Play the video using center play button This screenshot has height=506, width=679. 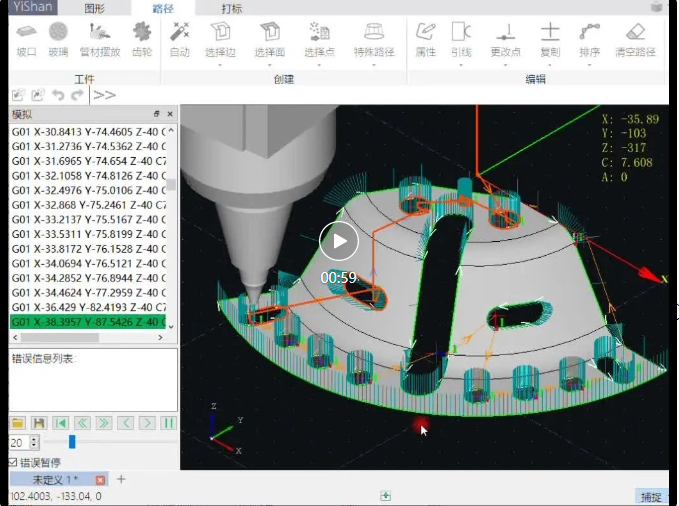(339, 241)
